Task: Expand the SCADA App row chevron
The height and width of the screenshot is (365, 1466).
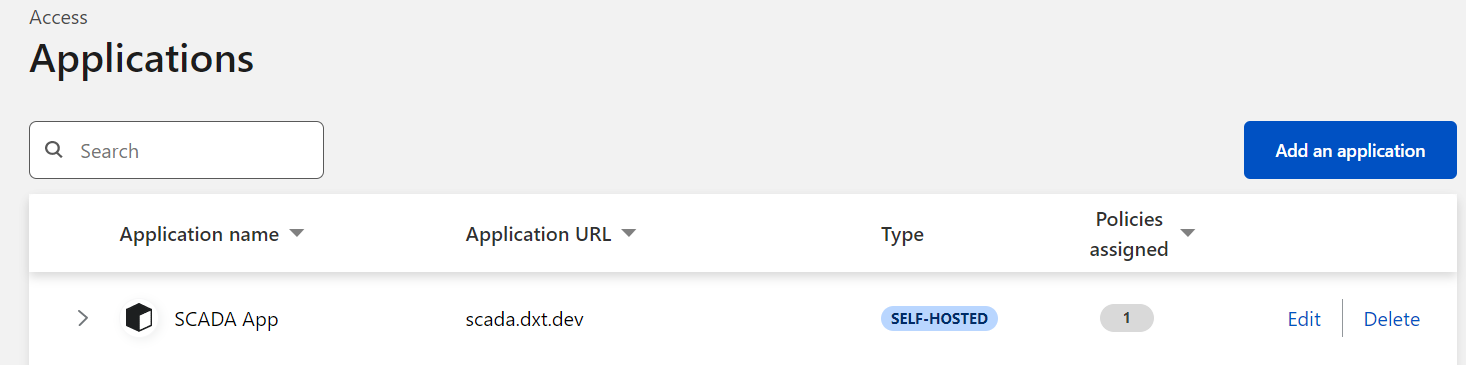Action: pos(83,319)
